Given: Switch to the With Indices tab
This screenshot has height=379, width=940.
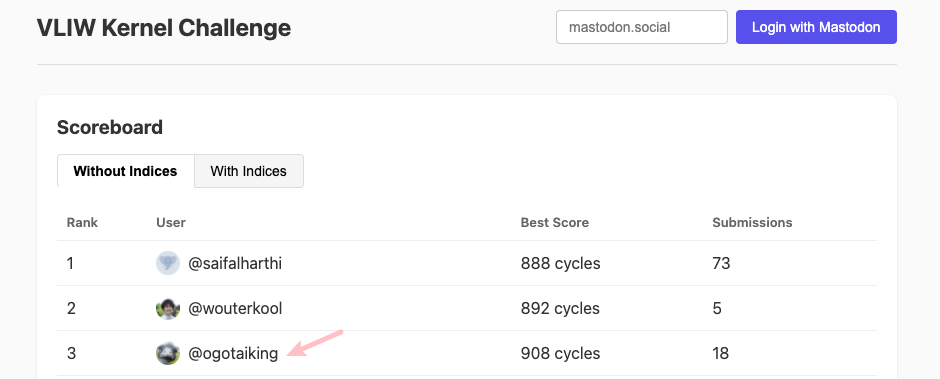Looking at the screenshot, I should click(x=249, y=171).
